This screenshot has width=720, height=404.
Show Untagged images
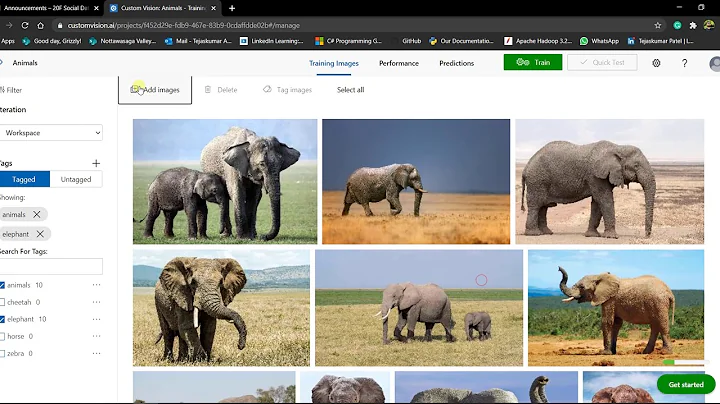pyautogui.click(x=76, y=179)
